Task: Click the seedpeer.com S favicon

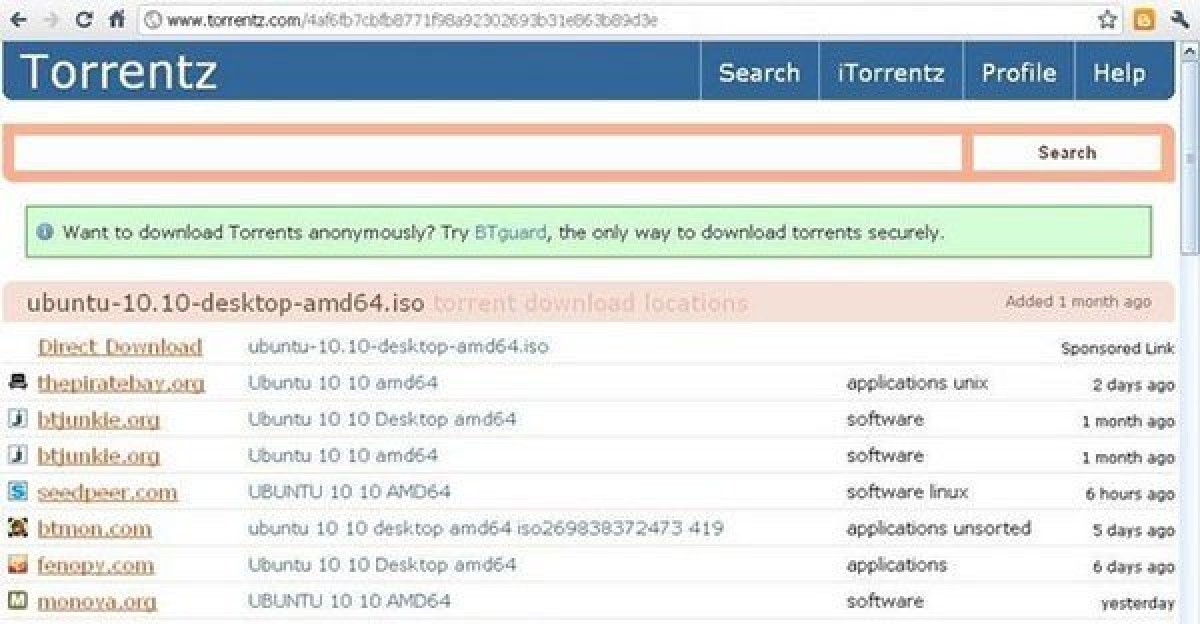Action: [x=17, y=491]
